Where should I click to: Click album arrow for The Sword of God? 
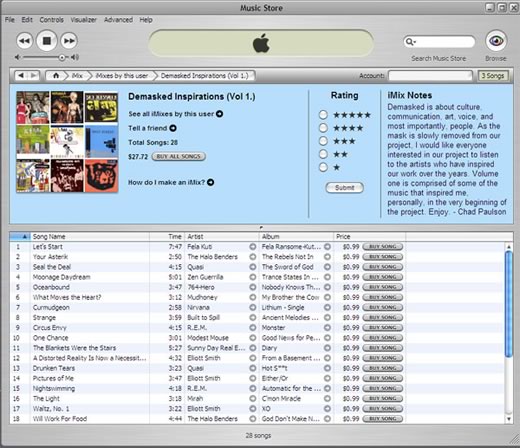pos(328,267)
